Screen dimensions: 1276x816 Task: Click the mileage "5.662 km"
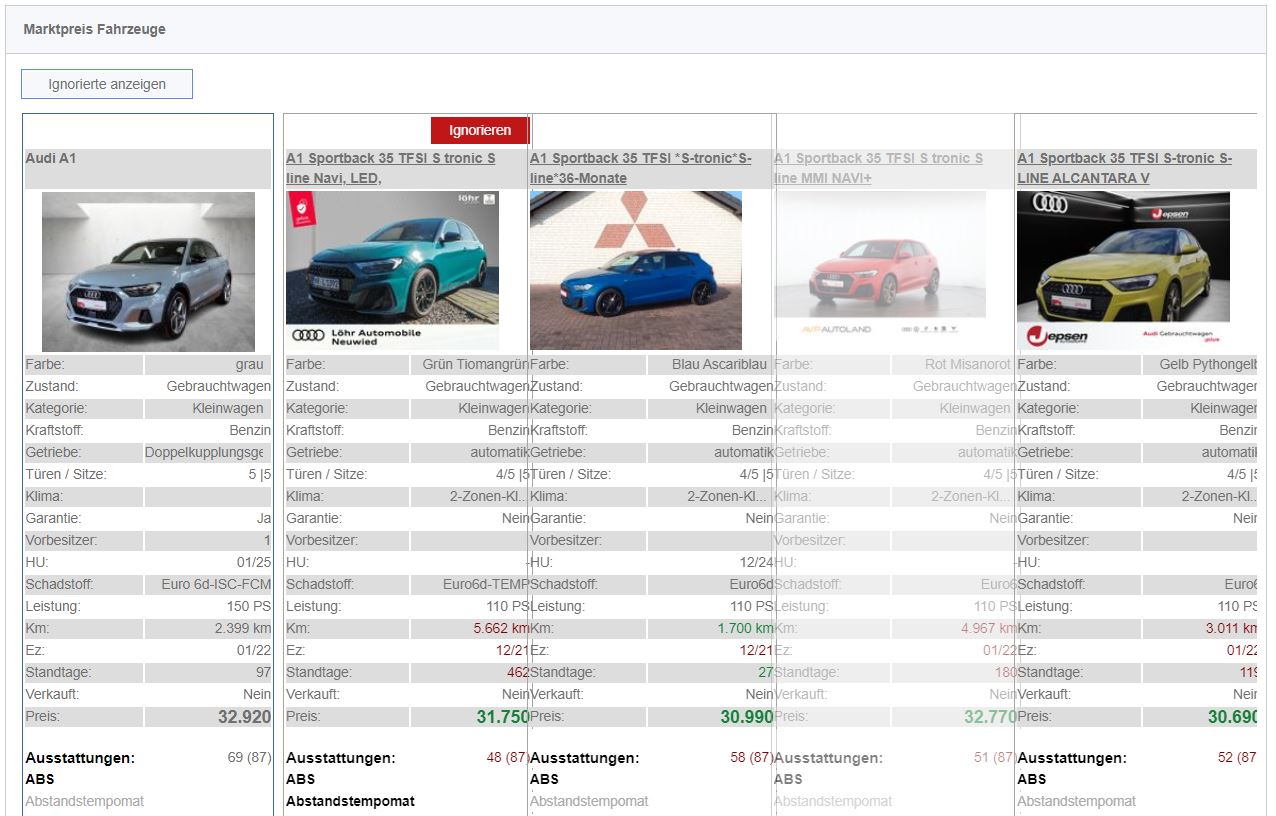point(502,629)
